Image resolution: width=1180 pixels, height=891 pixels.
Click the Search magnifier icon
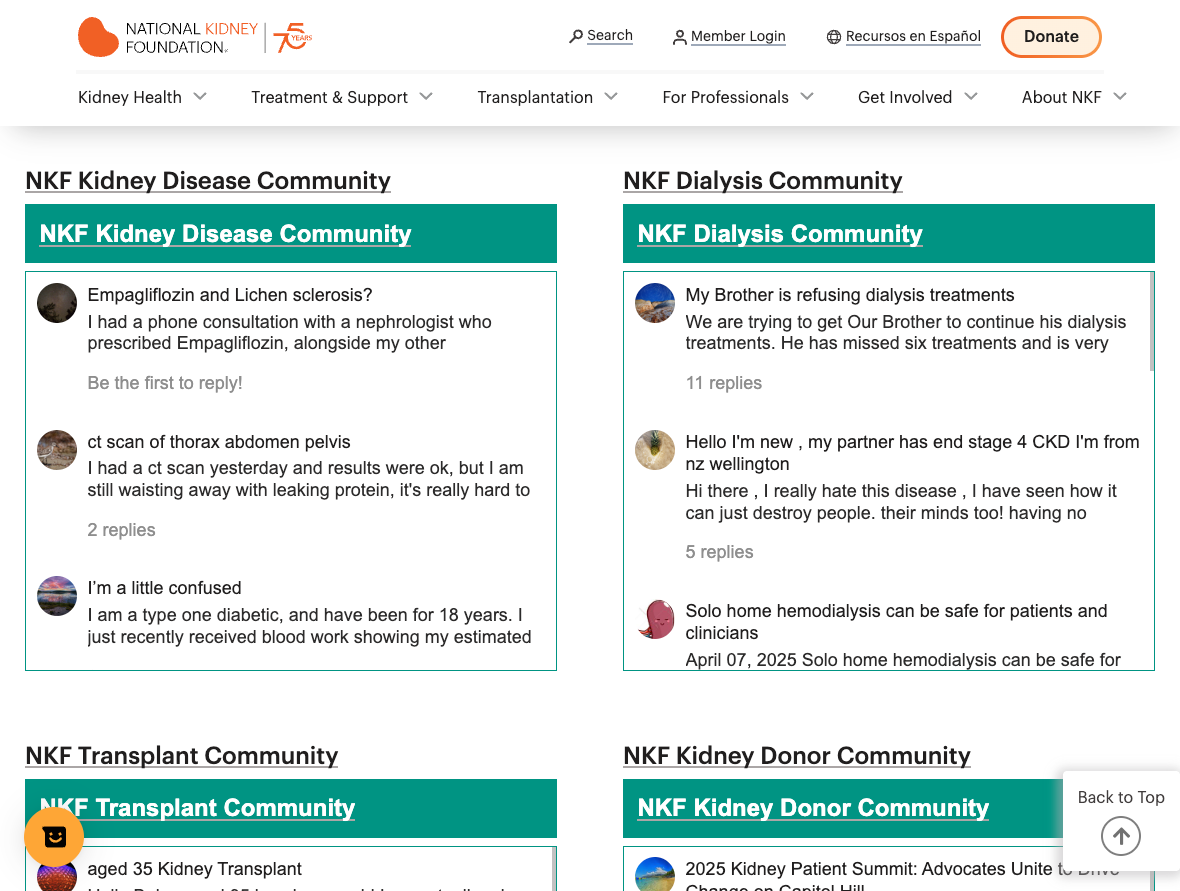click(576, 36)
